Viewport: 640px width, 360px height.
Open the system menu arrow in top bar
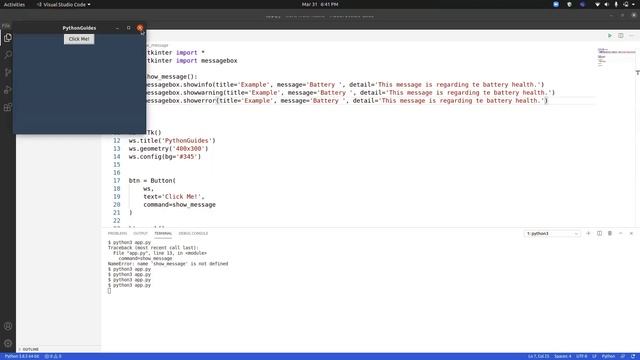pyautogui.click(x=634, y=4)
